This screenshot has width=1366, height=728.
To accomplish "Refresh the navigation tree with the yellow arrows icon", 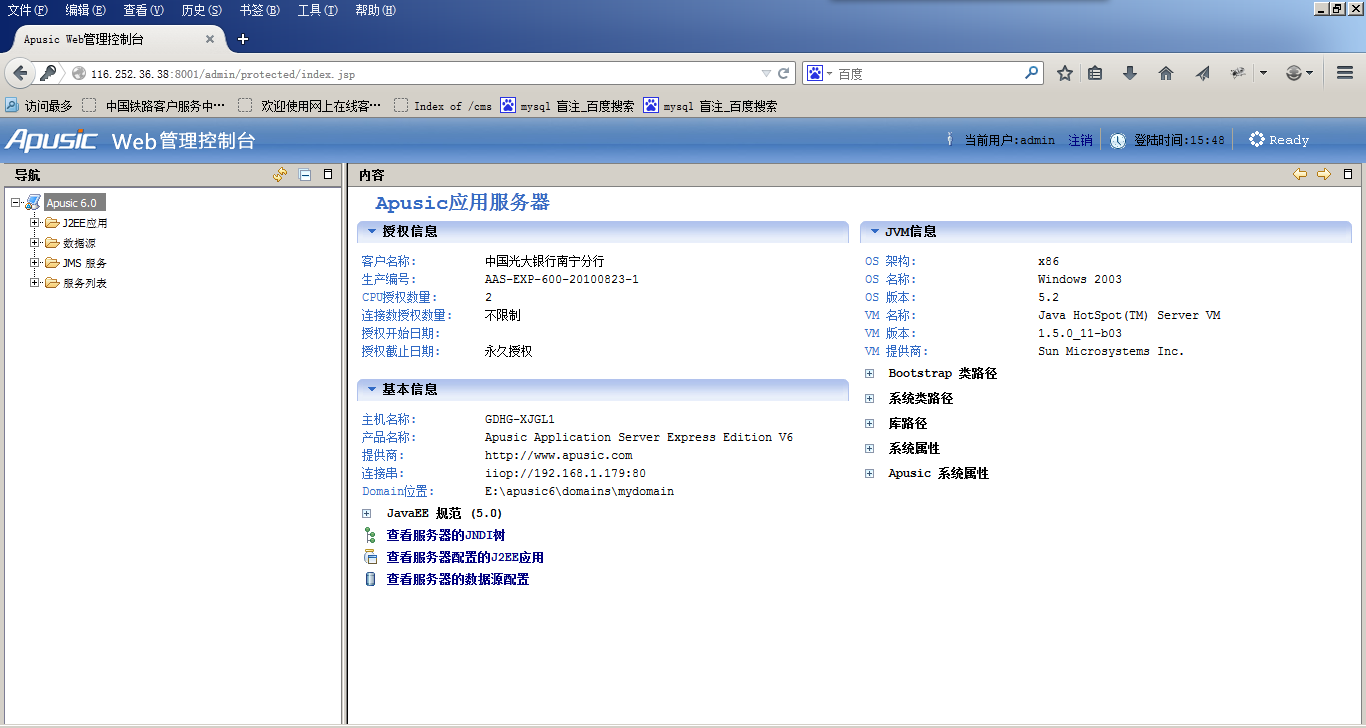I will (x=280, y=175).
